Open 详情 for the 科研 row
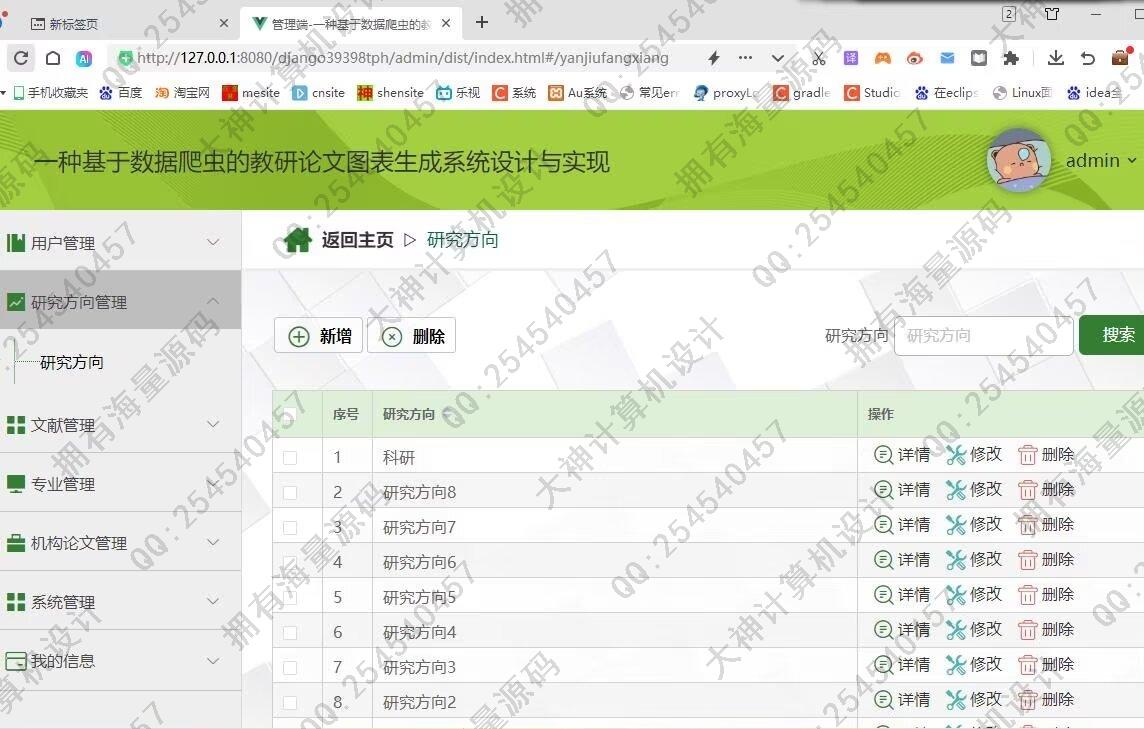The image size is (1144, 729). click(902, 455)
